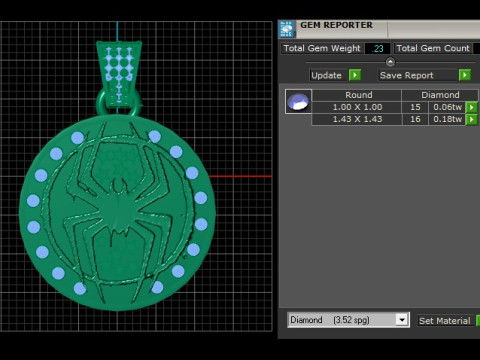Collapse panel using the round up-arrow toggle

click(390, 62)
